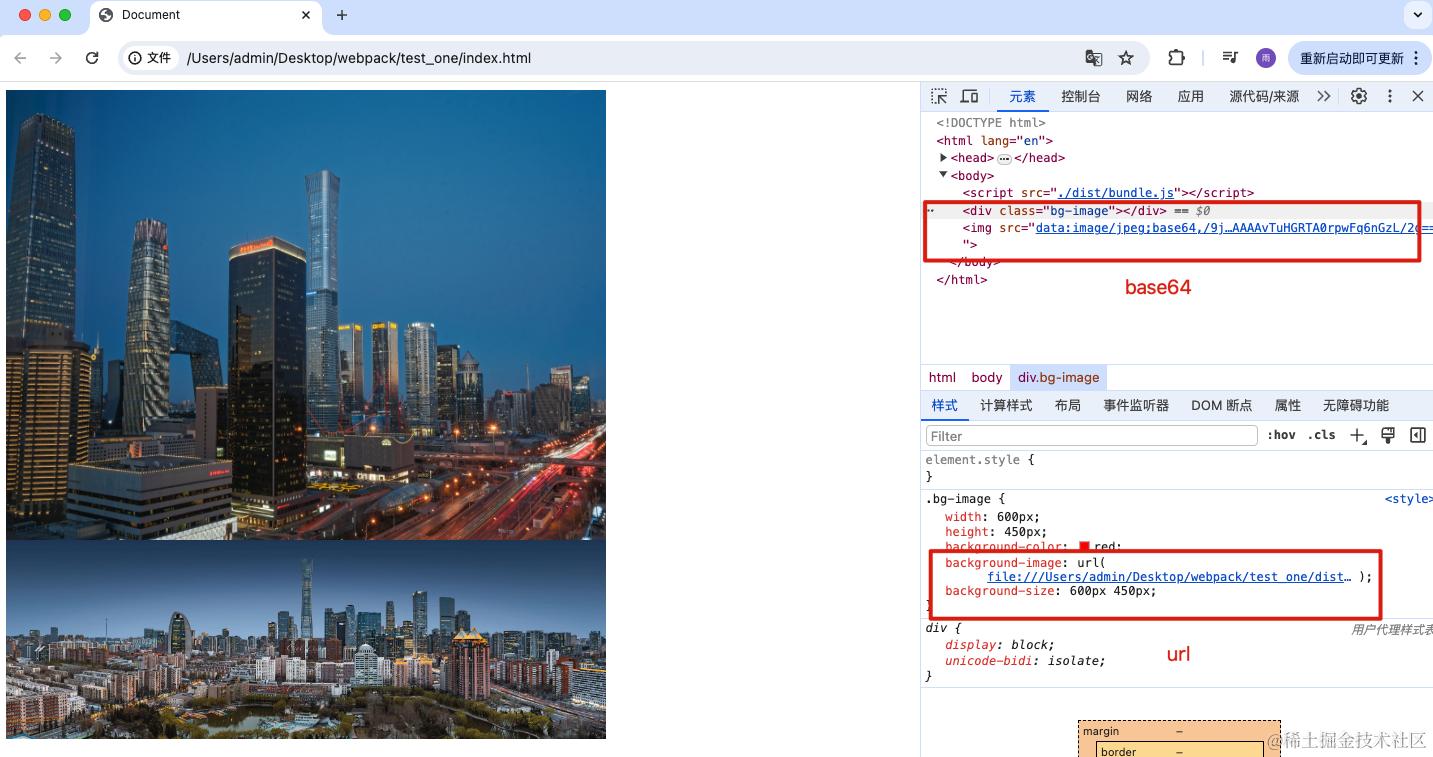Viewport: 1433px width, 757px height.
Task: Click the new style rule plus icon
Action: 1357,435
